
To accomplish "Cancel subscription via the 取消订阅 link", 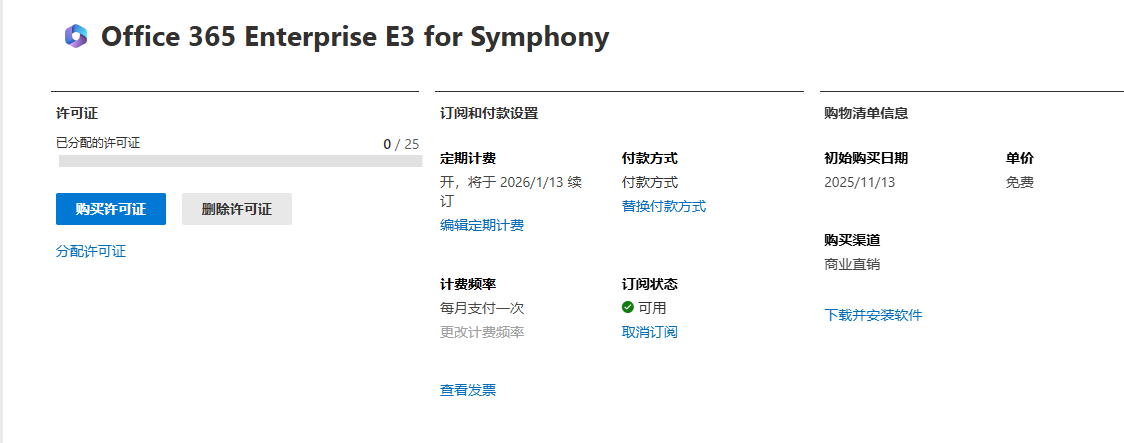I will tap(650, 332).
